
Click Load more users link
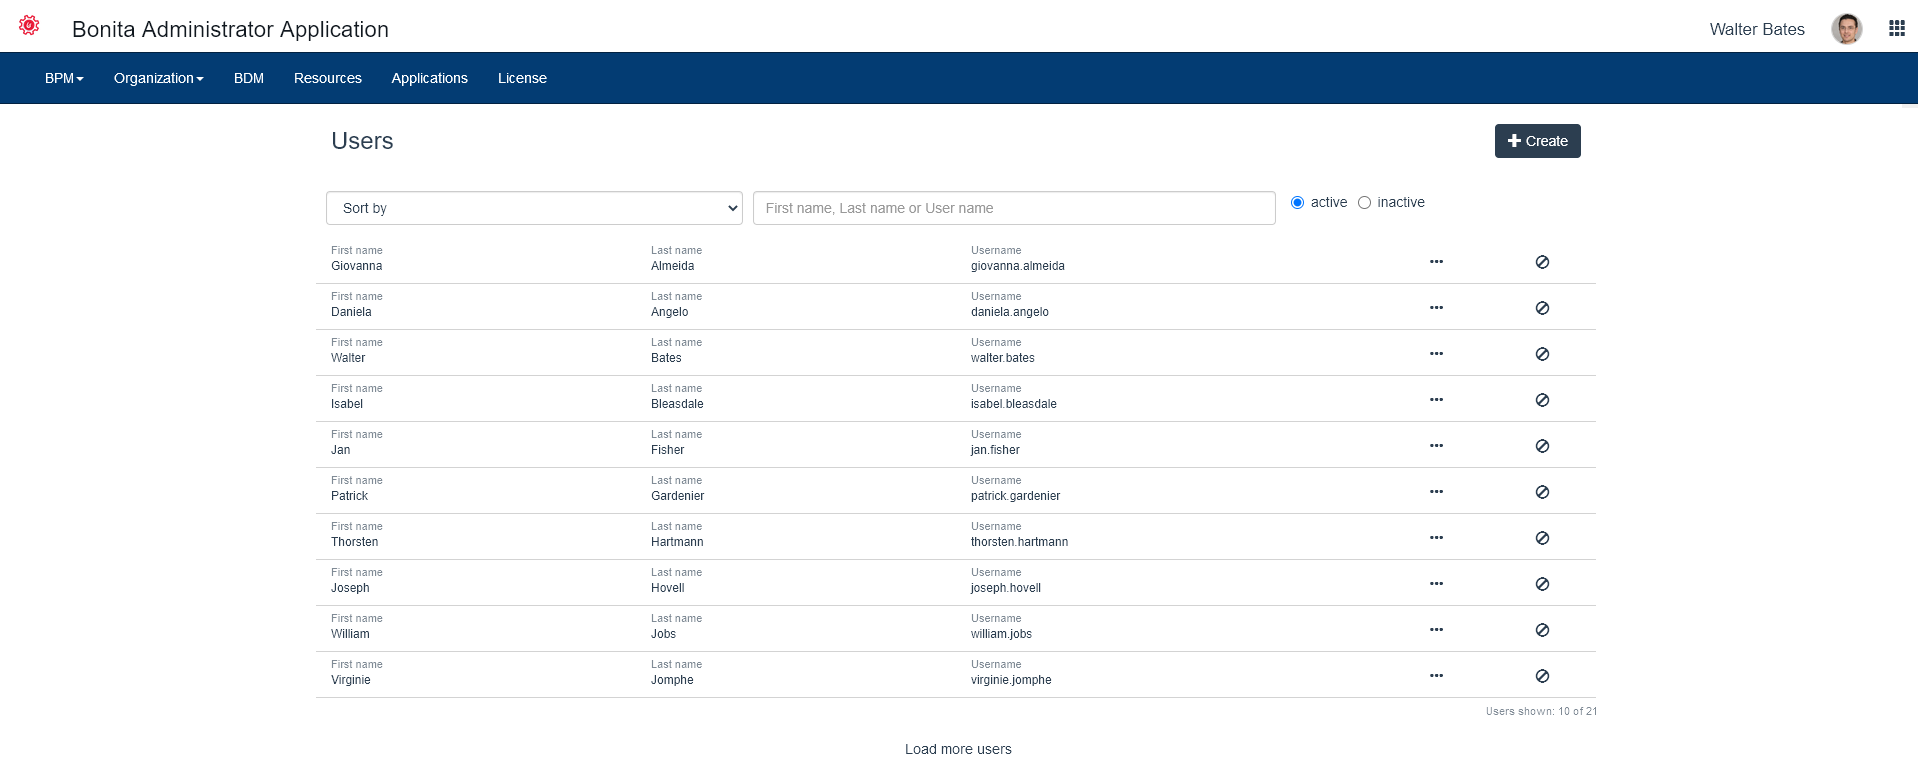click(958, 749)
